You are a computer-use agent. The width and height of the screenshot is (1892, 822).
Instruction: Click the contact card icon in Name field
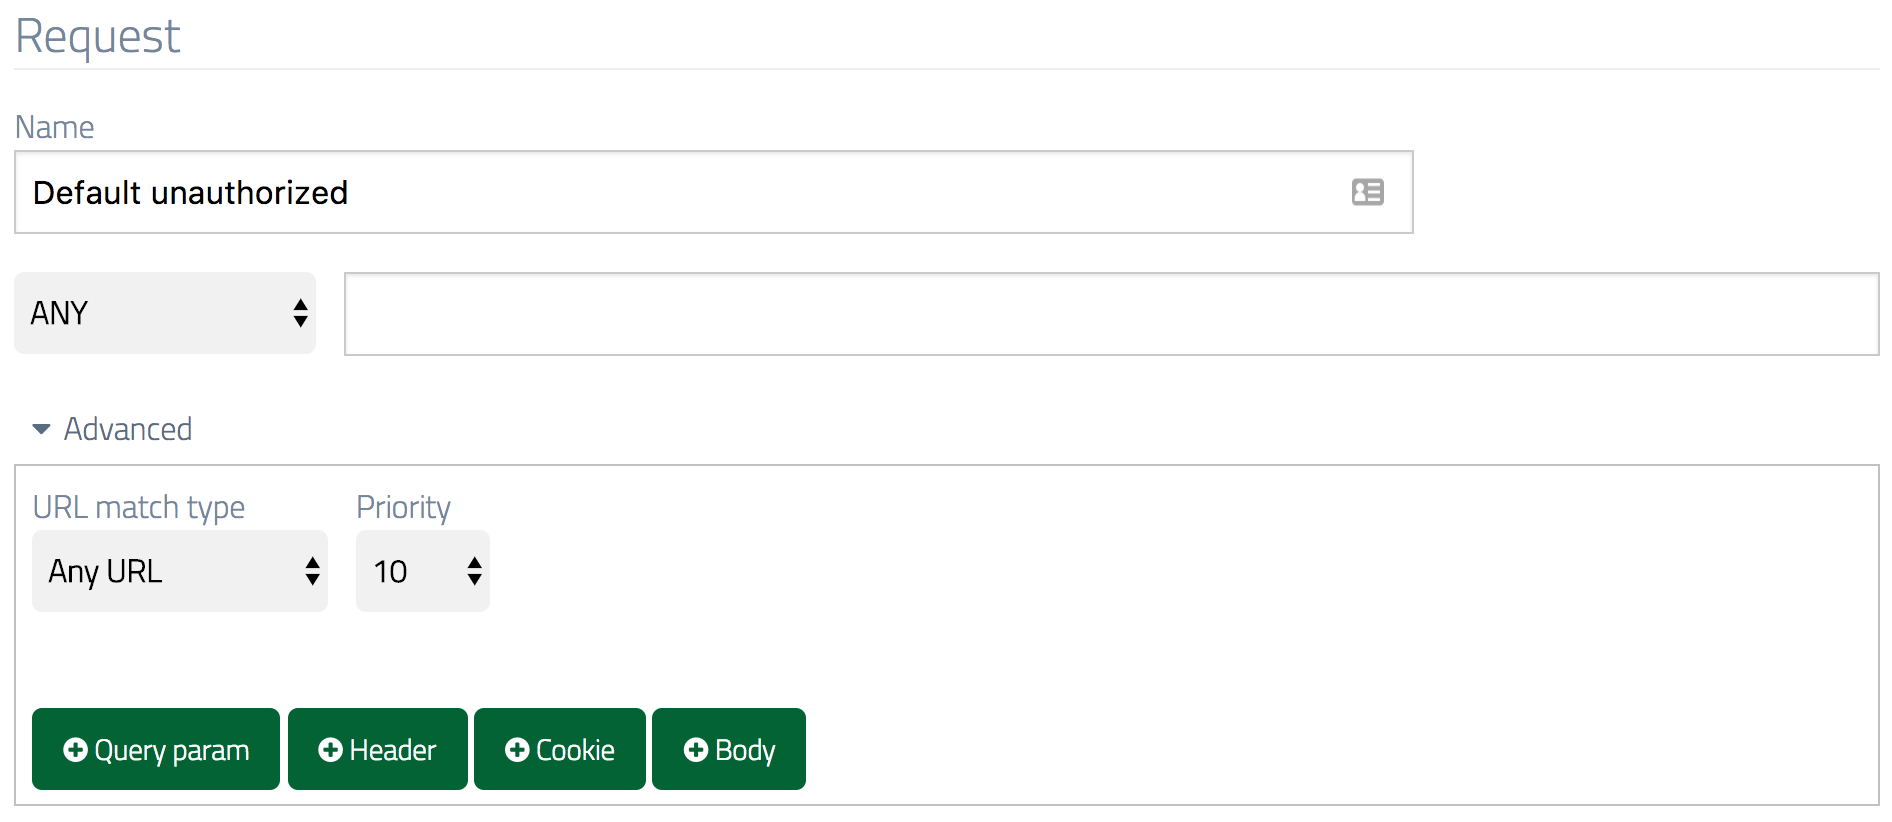[1367, 192]
